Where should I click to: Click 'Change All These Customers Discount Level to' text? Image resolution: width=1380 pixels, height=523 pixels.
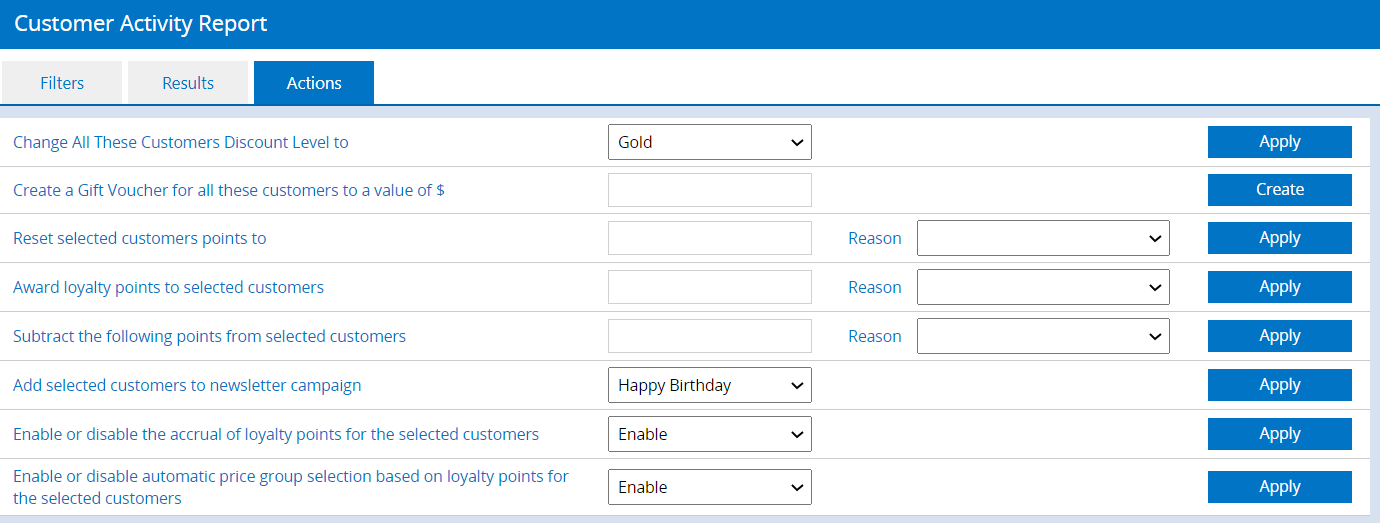click(x=181, y=142)
